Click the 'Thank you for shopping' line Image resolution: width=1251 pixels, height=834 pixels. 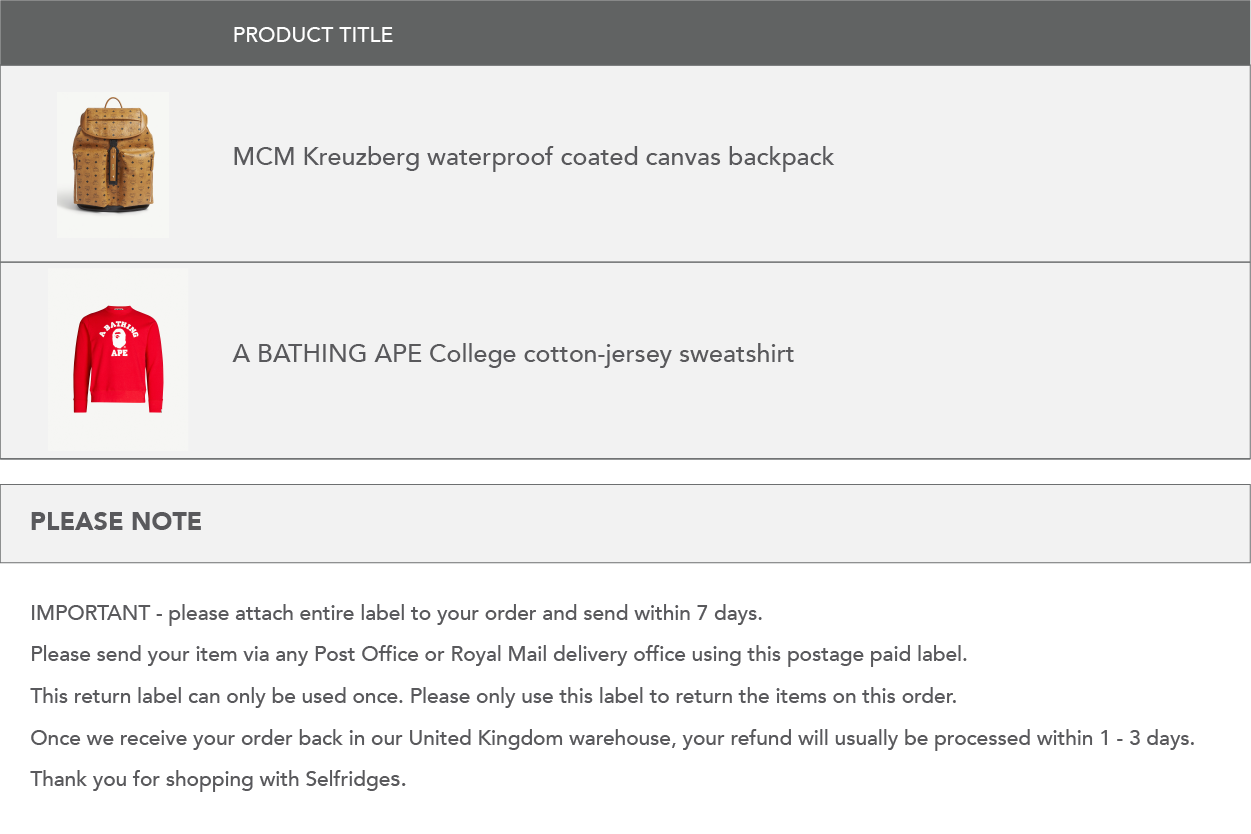coord(218,779)
